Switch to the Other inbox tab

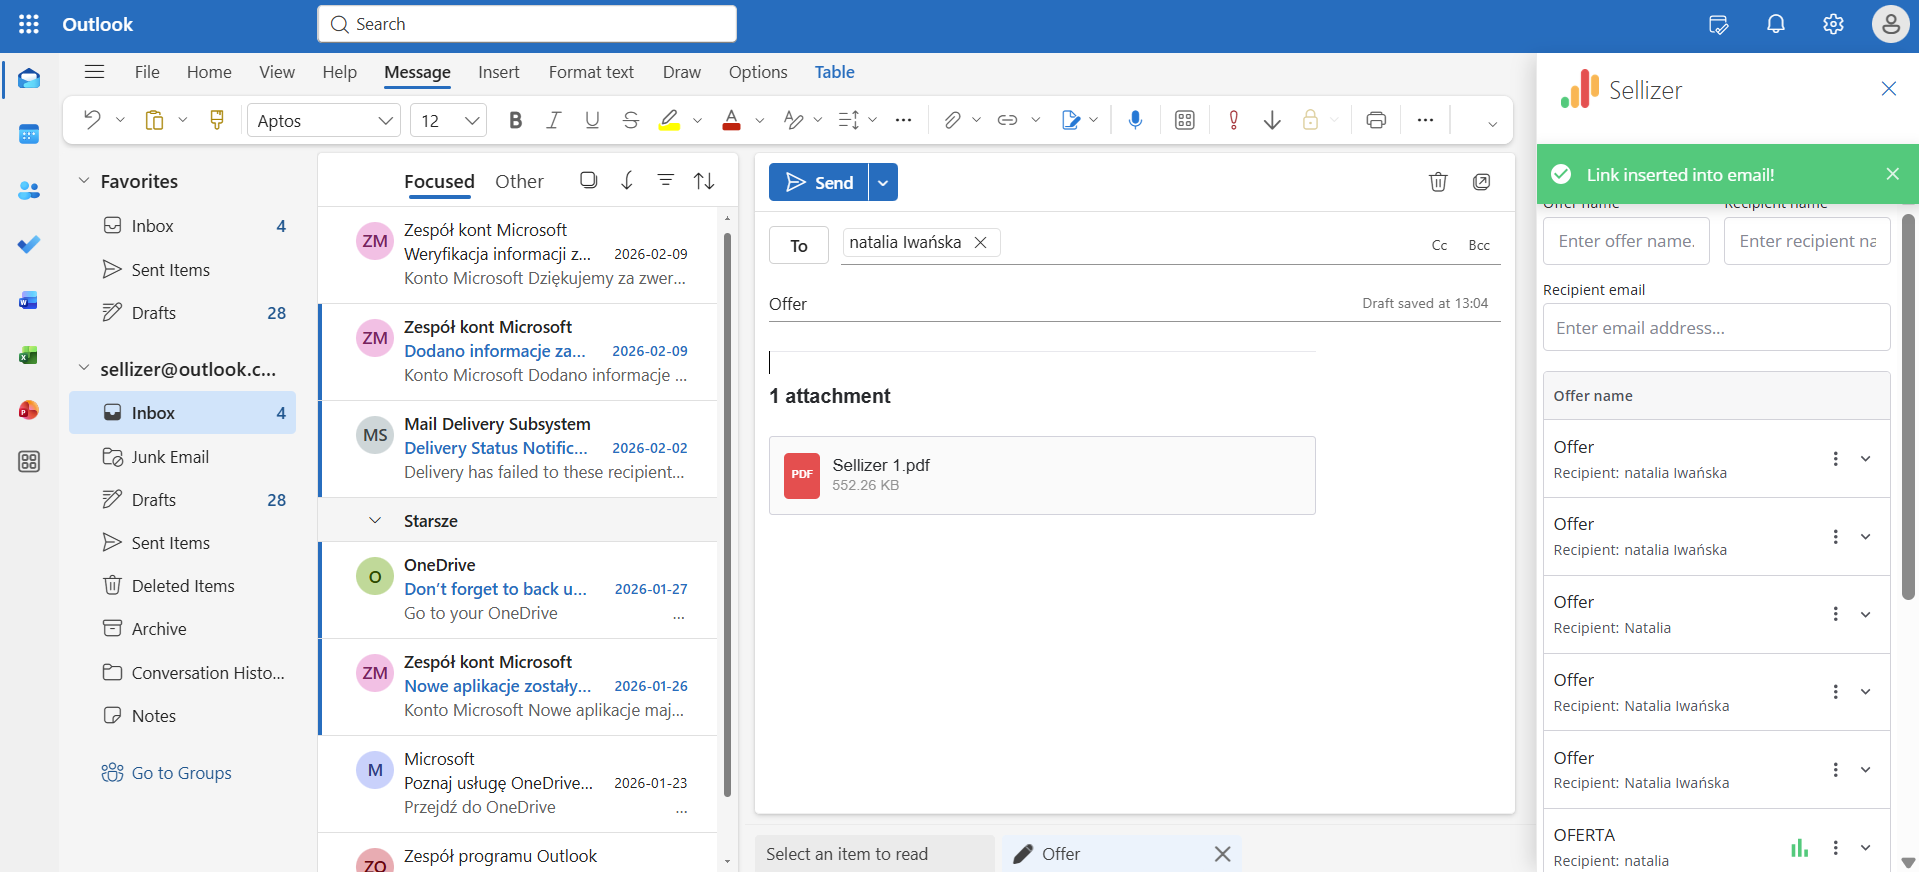pos(519,181)
